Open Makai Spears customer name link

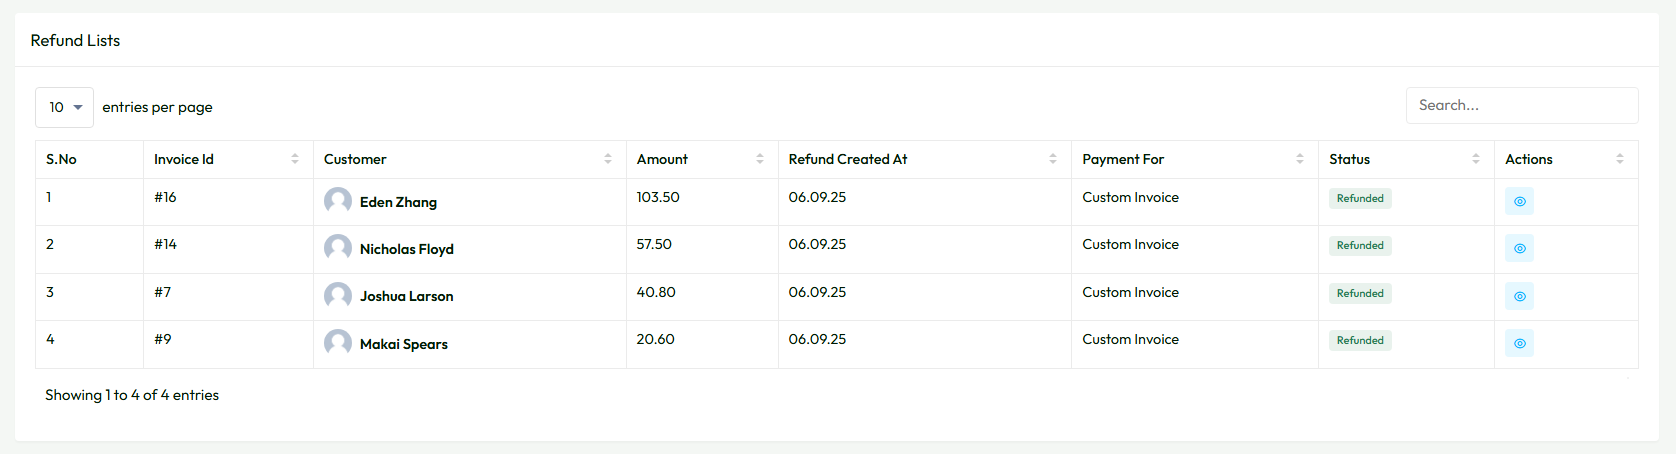[404, 344]
